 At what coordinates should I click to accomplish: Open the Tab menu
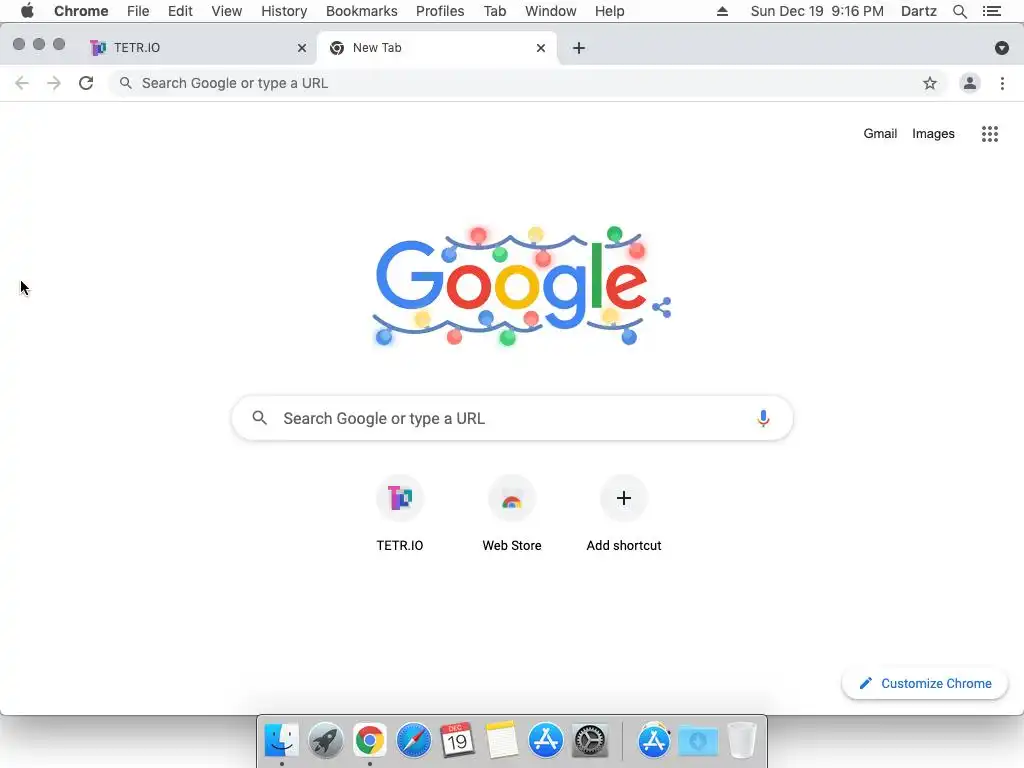pyautogui.click(x=495, y=11)
